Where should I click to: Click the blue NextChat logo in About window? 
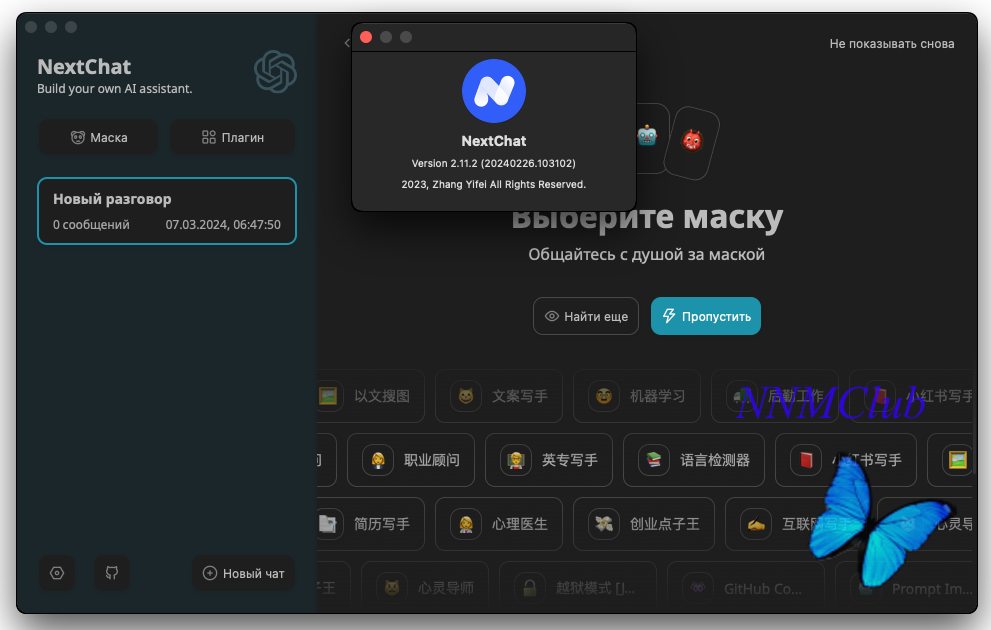[494, 91]
